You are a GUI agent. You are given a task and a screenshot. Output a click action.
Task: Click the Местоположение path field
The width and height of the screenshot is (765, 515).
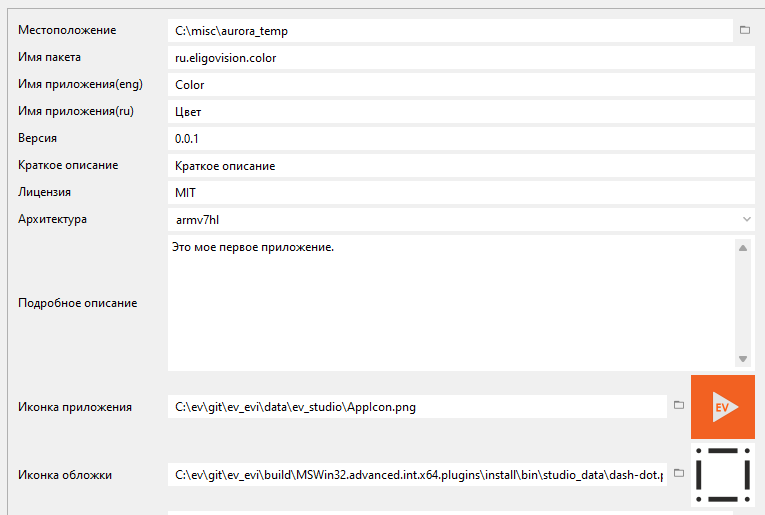click(450, 31)
